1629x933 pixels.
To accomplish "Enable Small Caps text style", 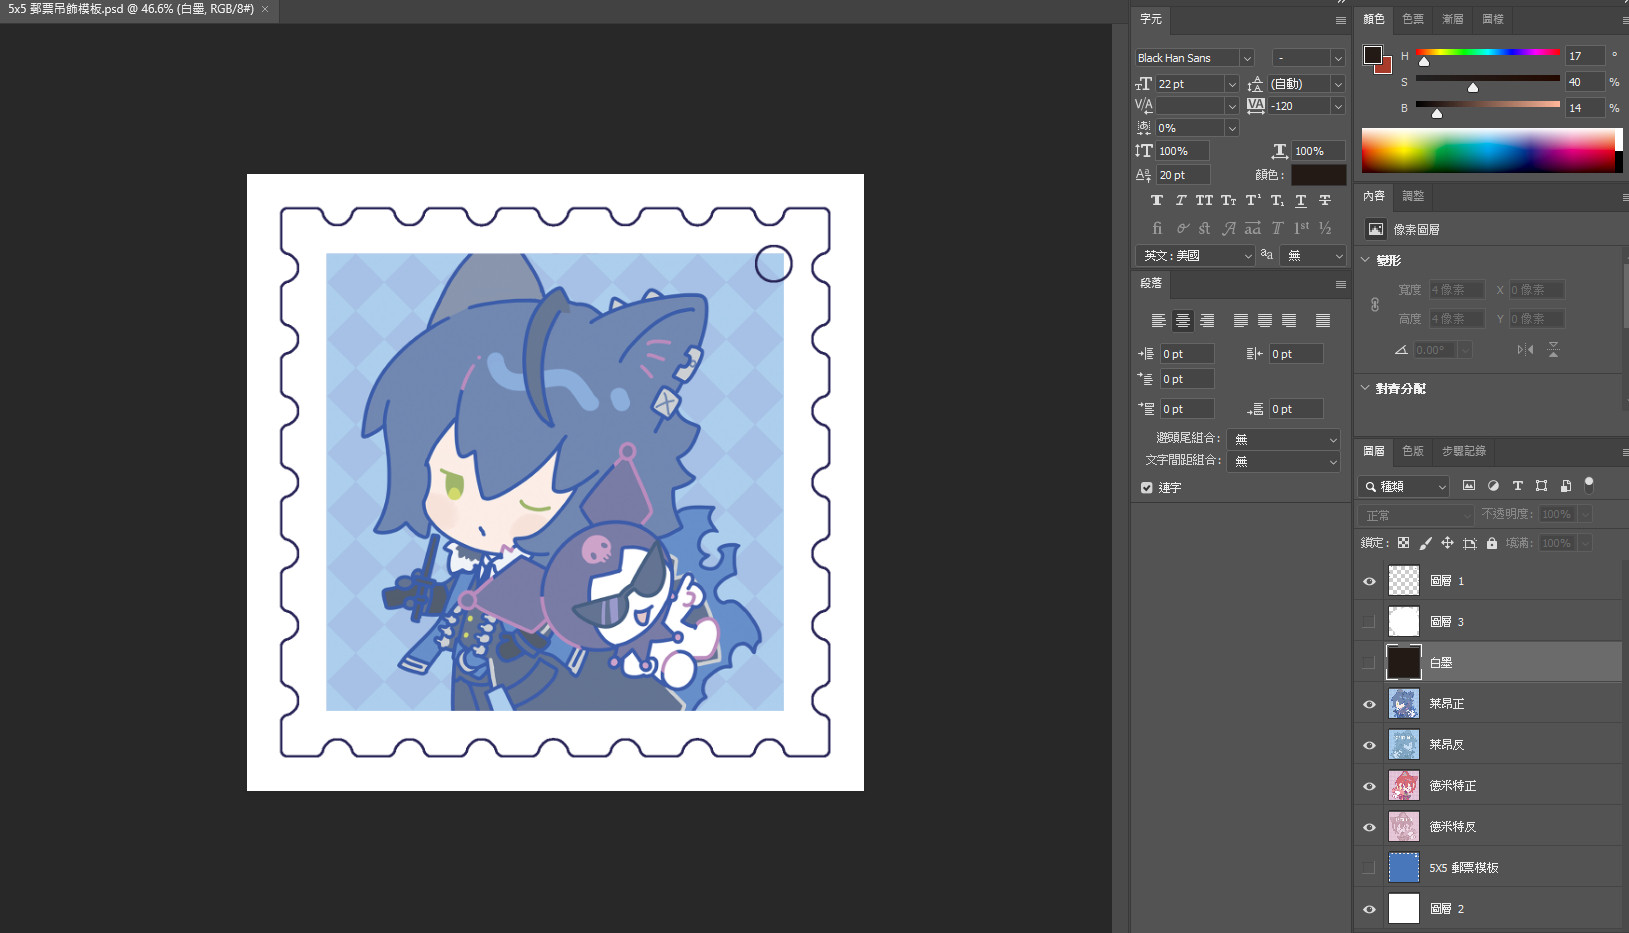I will click(1228, 201).
